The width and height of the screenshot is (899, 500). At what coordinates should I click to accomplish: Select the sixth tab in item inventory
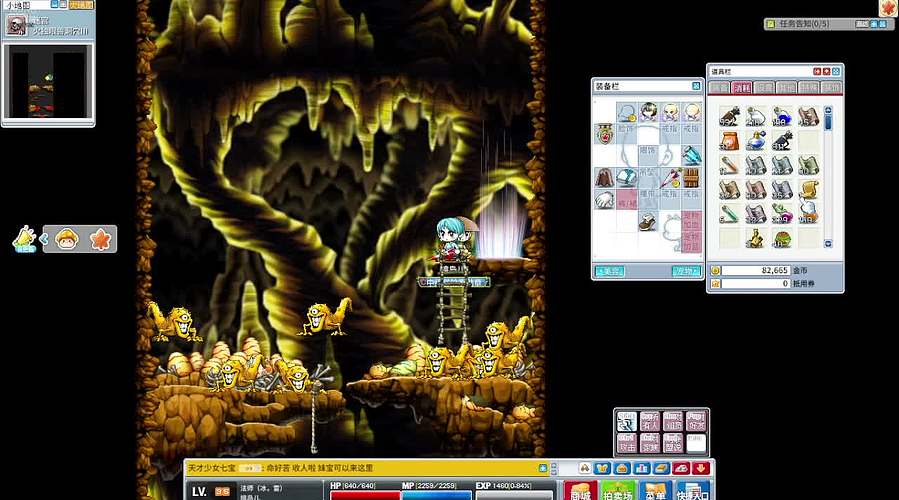(x=831, y=88)
